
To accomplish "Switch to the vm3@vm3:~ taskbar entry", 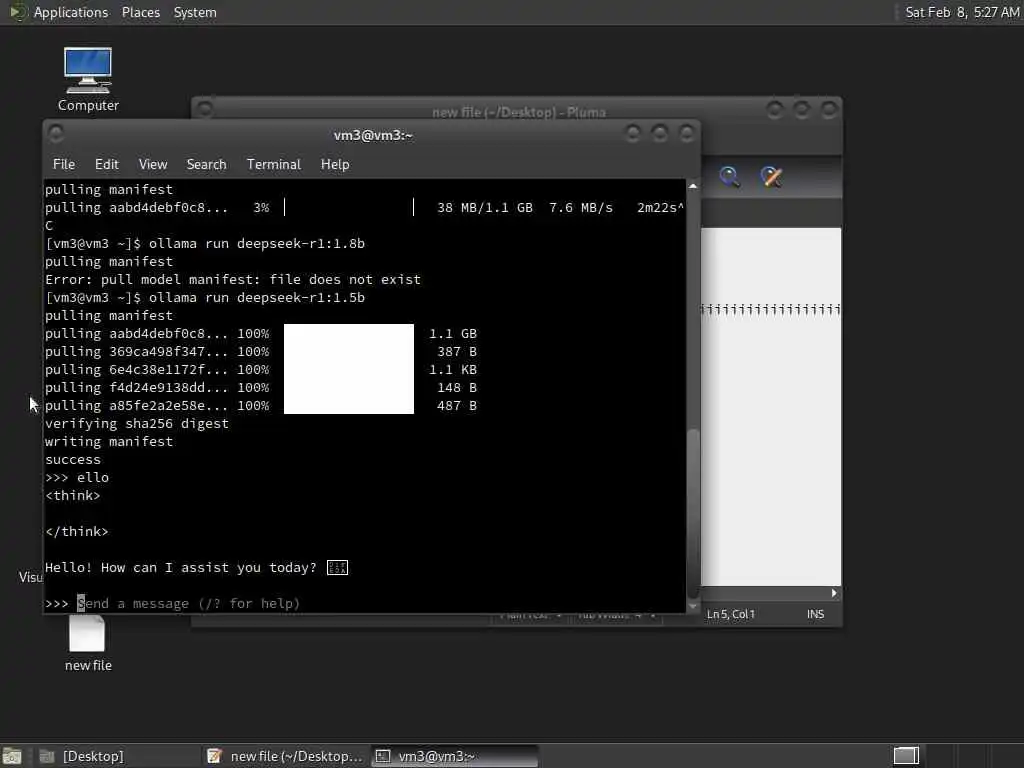I will (455, 756).
